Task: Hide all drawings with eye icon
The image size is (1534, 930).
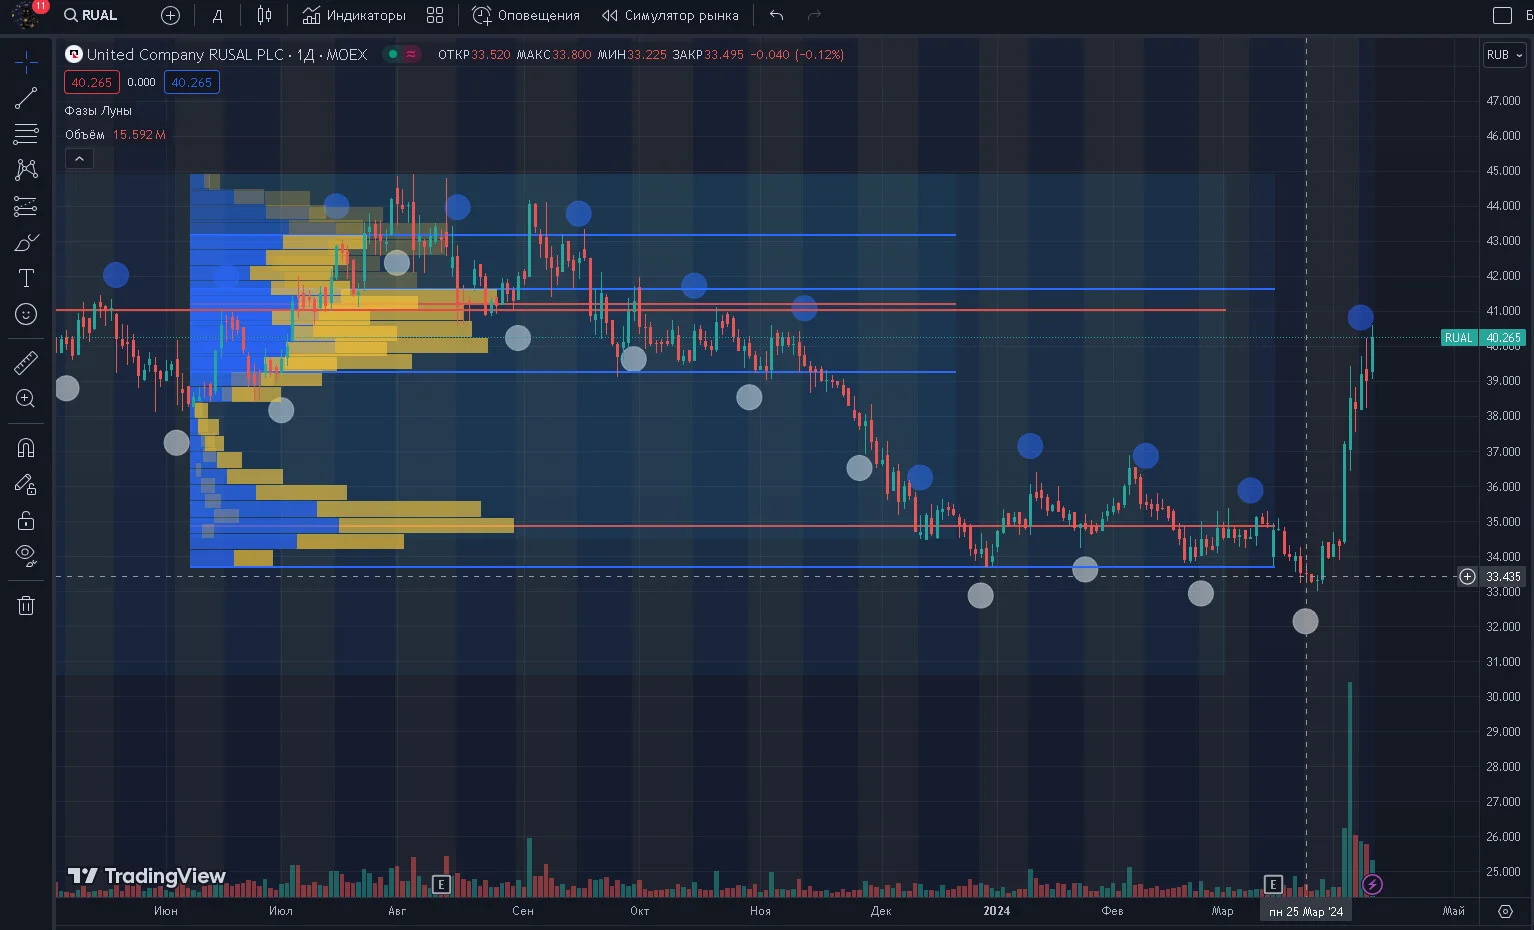Action: coord(26,556)
